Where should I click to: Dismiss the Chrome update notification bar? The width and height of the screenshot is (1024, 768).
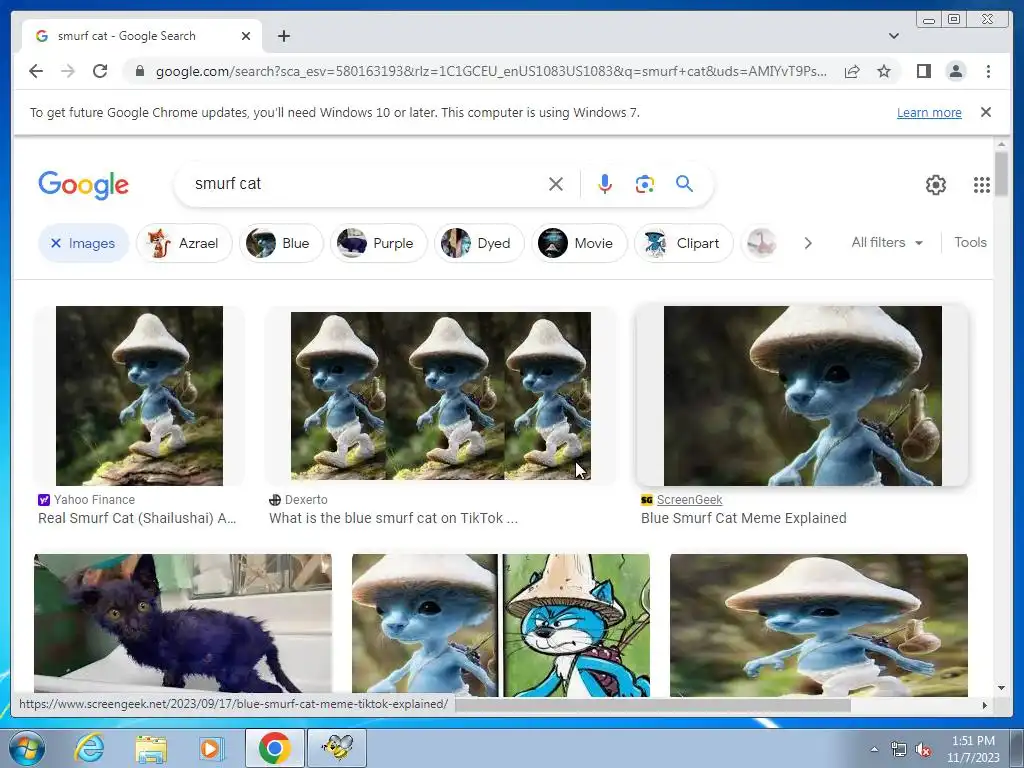tap(985, 112)
